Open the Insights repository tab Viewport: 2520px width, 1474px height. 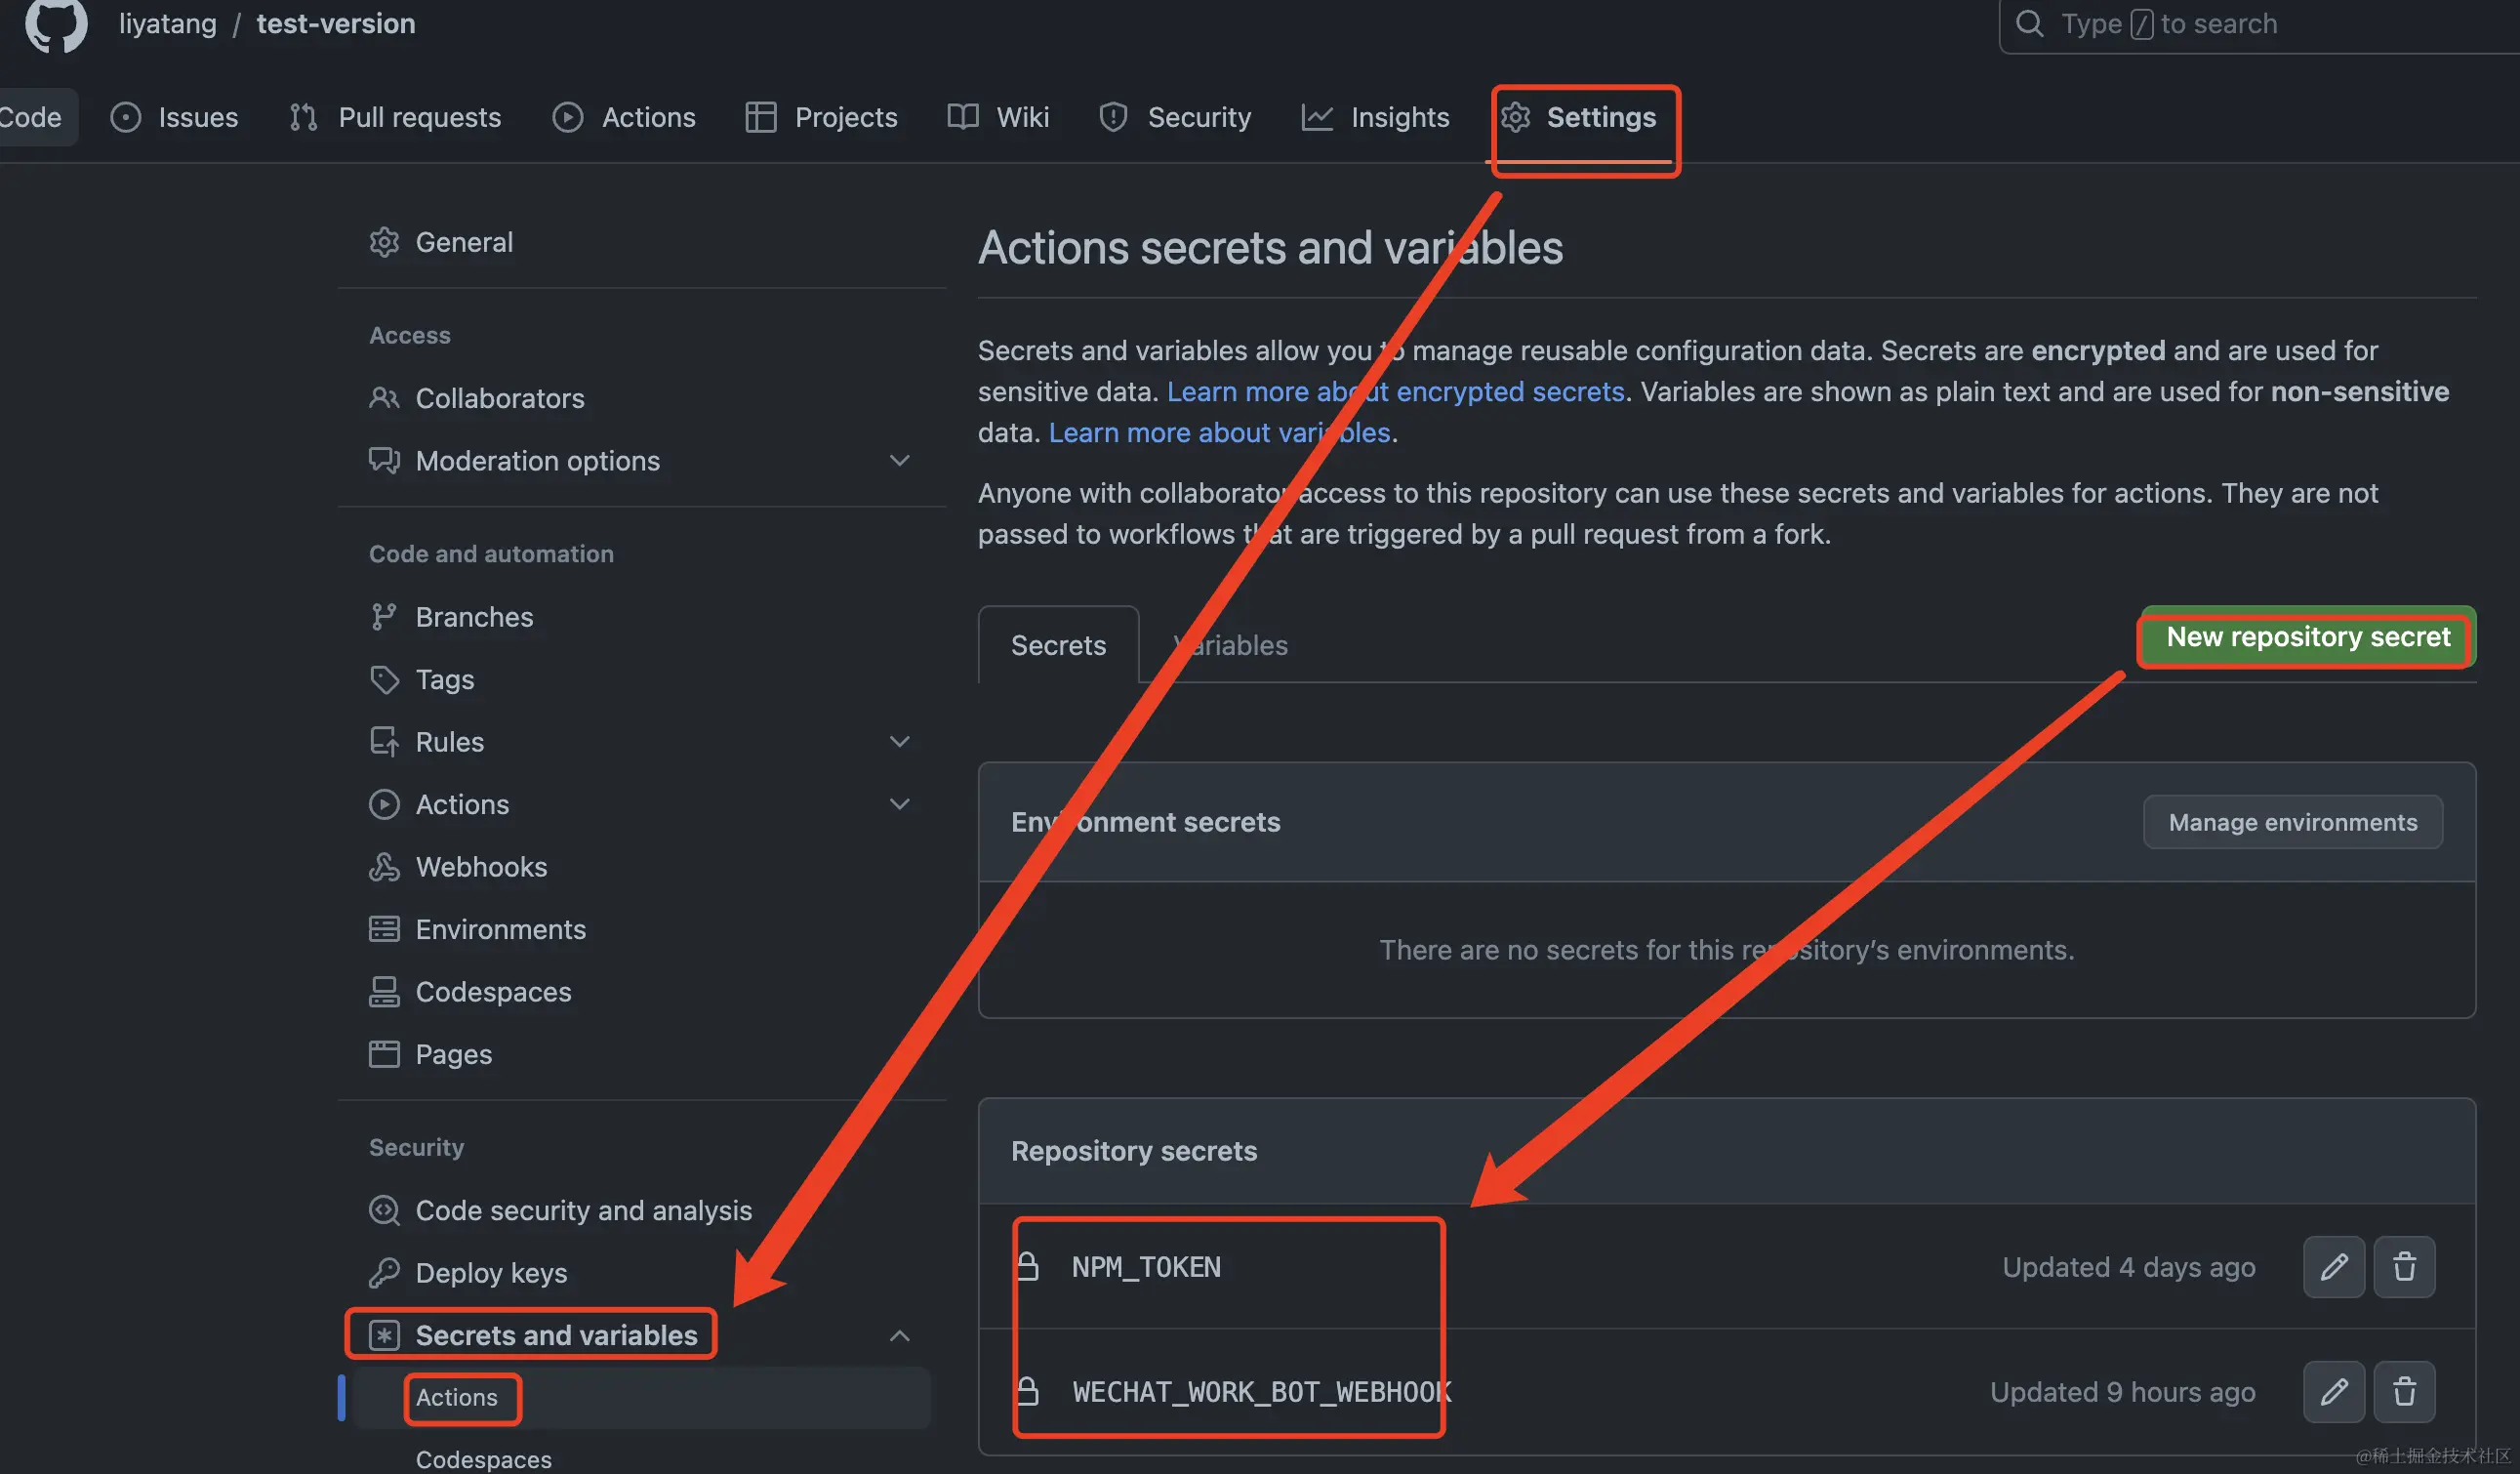point(1398,117)
